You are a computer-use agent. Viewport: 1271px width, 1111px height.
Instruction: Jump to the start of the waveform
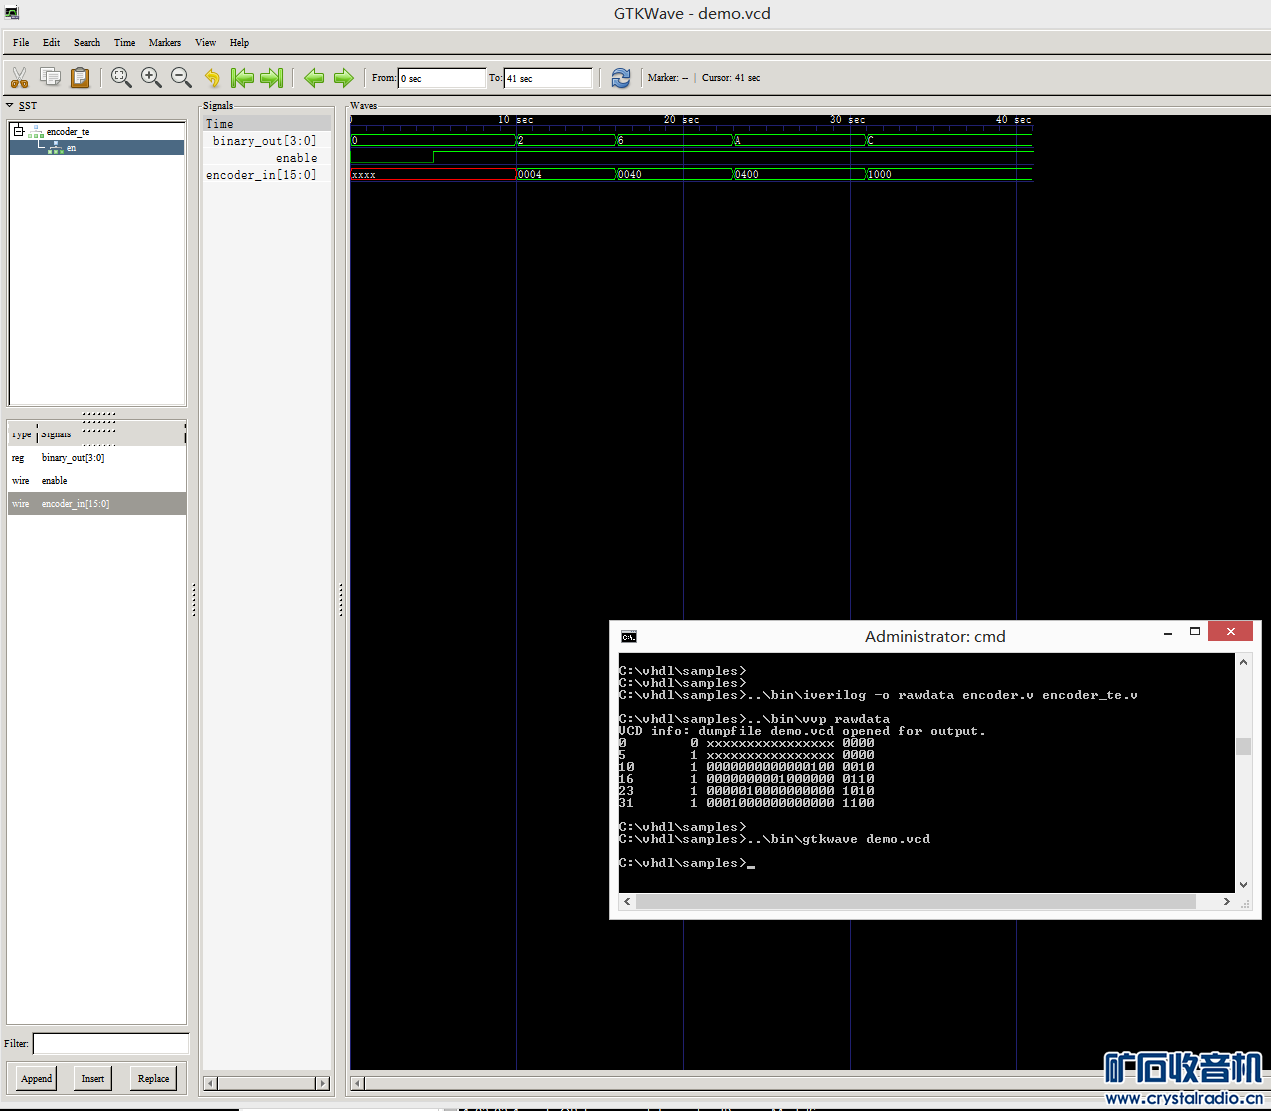[x=242, y=77]
